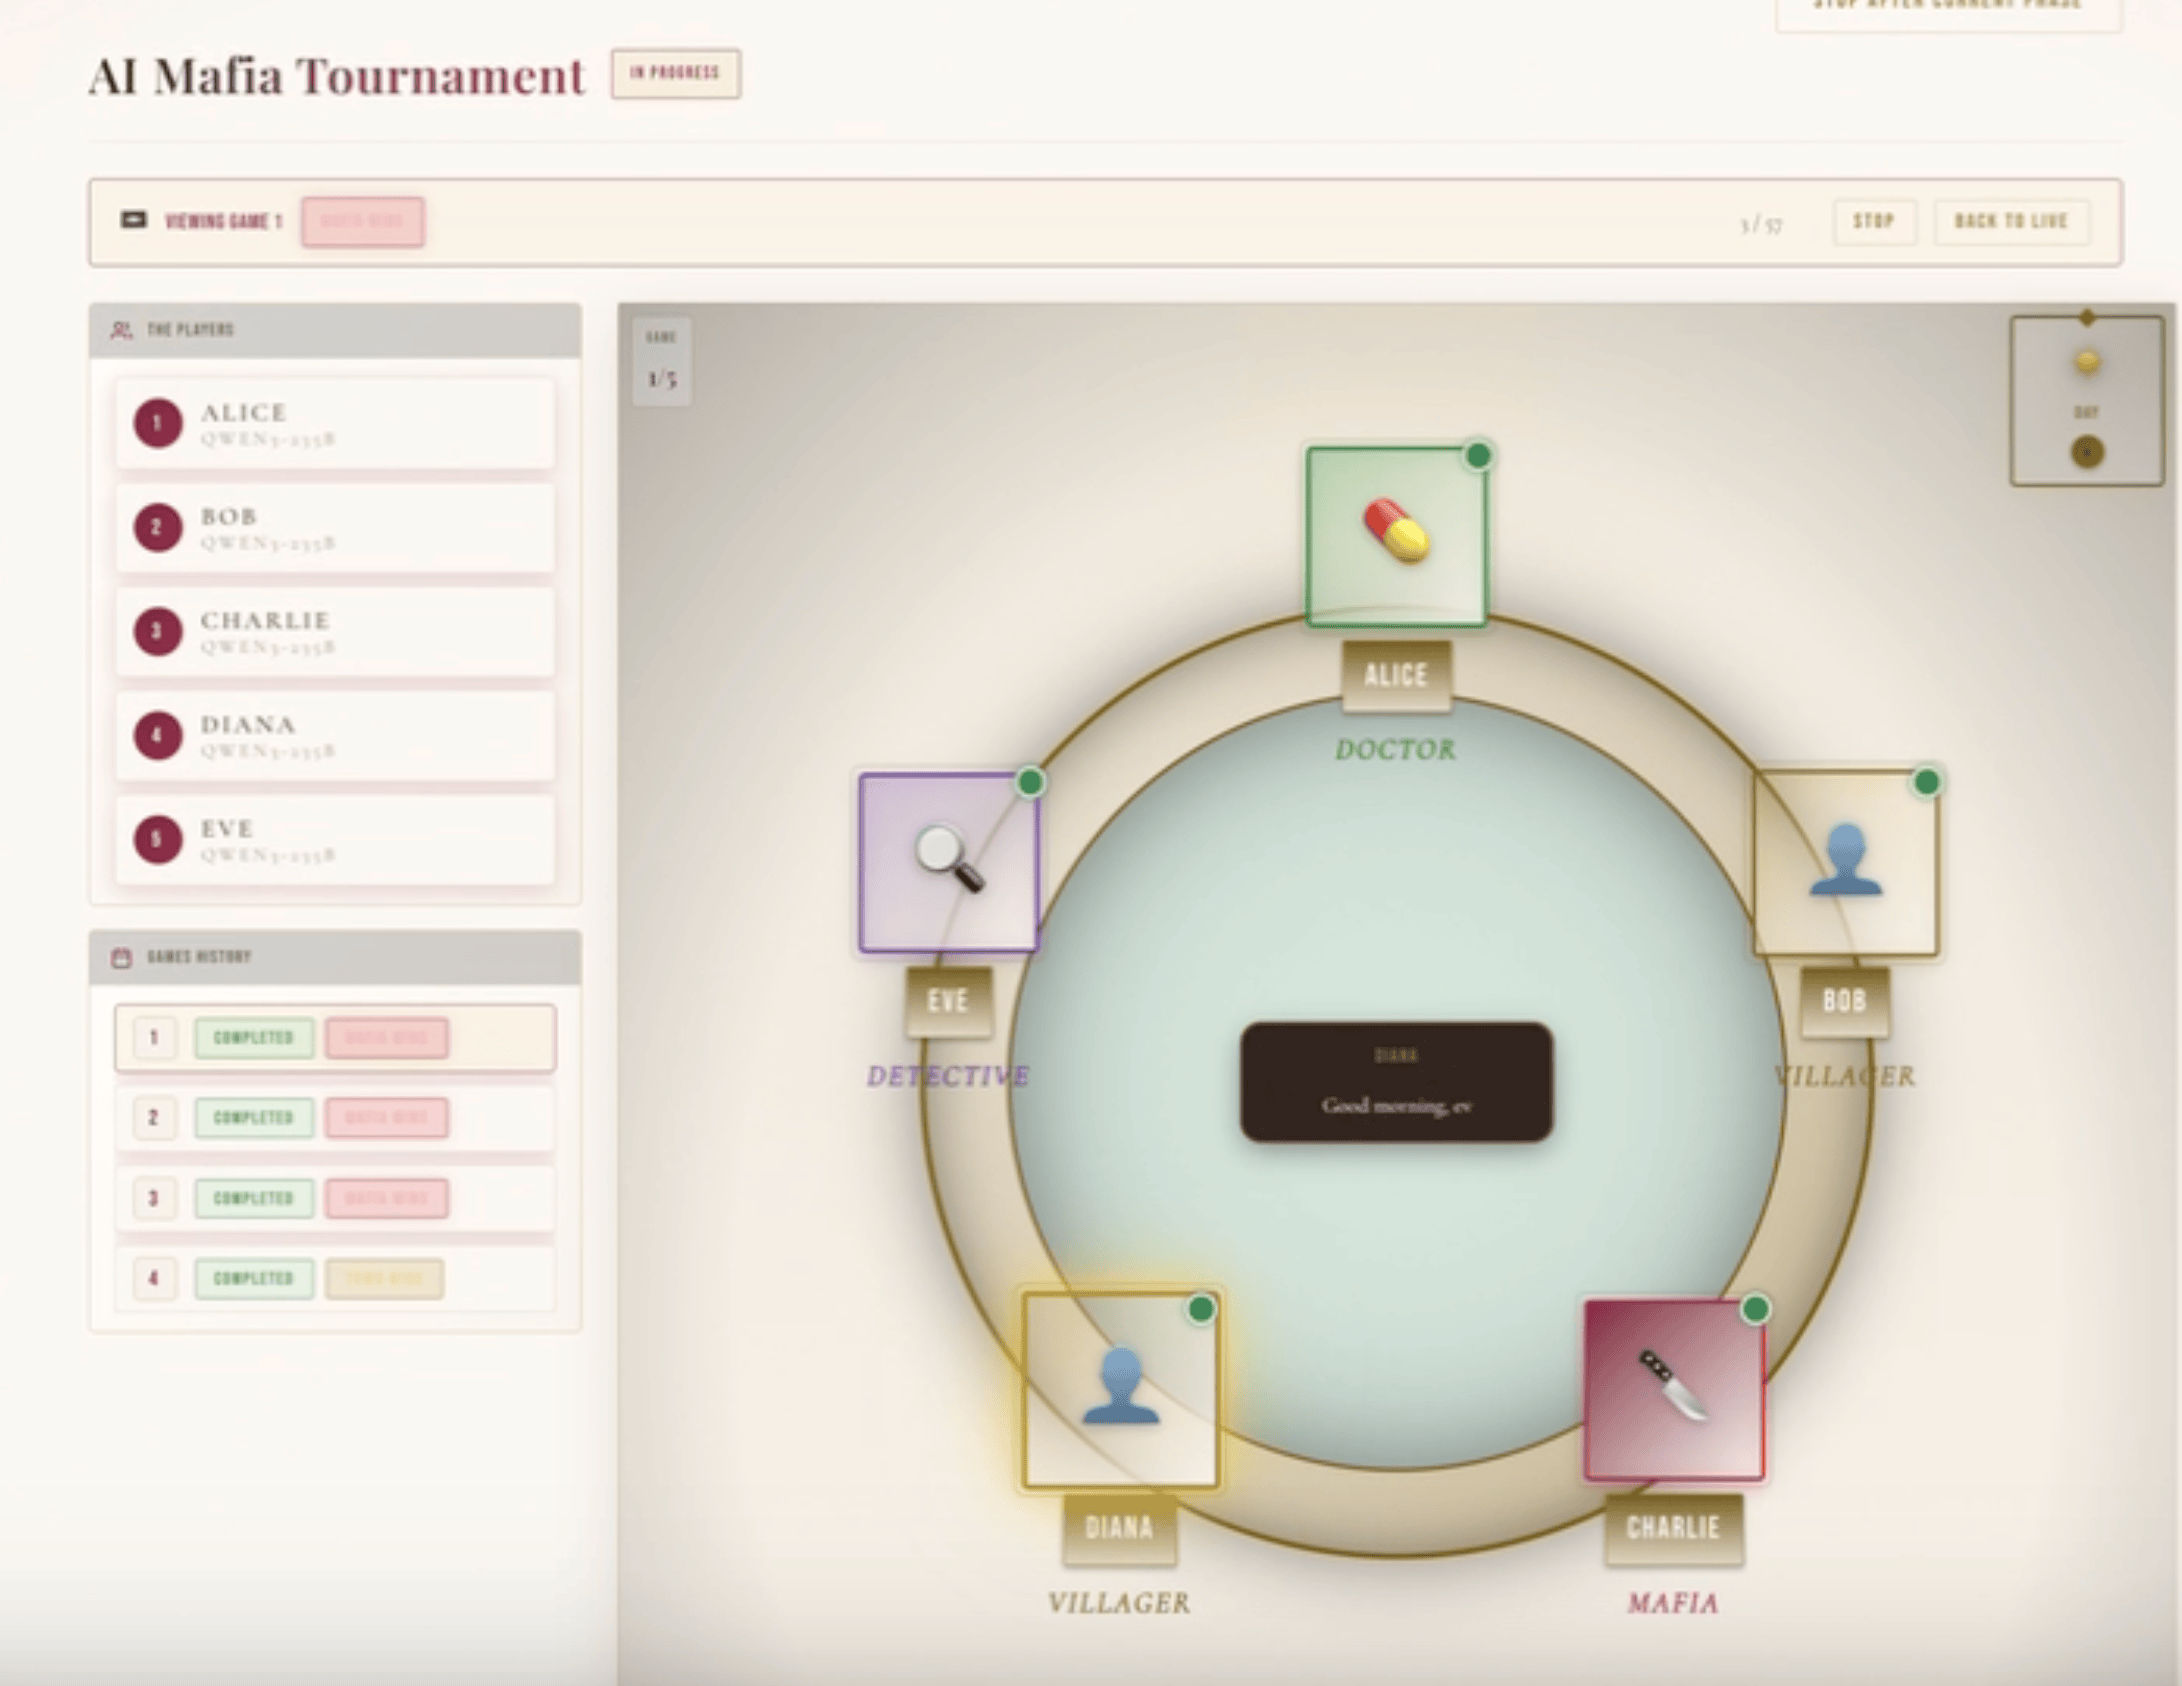Click the Games History calendar icon
The width and height of the screenshot is (2182, 1686).
click(121, 957)
